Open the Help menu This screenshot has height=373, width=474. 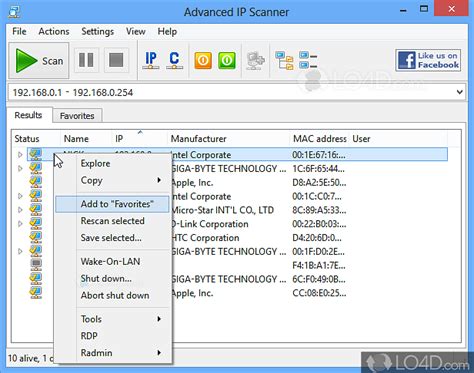click(x=167, y=31)
